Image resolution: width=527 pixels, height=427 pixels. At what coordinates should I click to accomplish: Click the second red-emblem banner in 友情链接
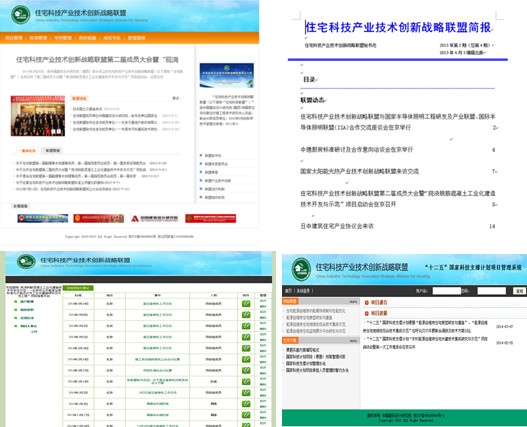[98, 219]
